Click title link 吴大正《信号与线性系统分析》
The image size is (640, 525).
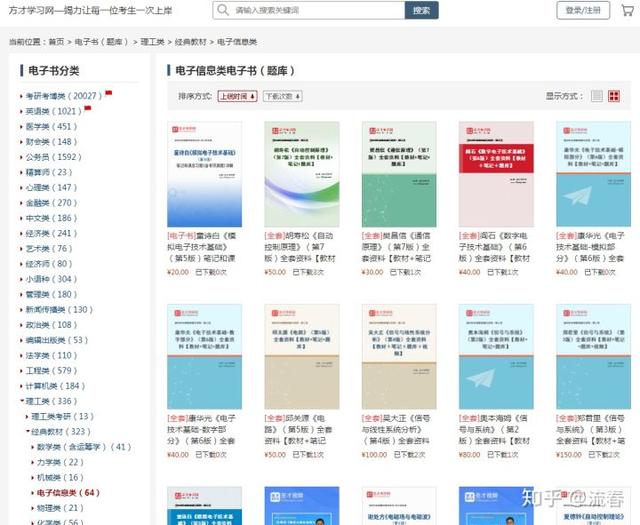click(x=396, y=429)
